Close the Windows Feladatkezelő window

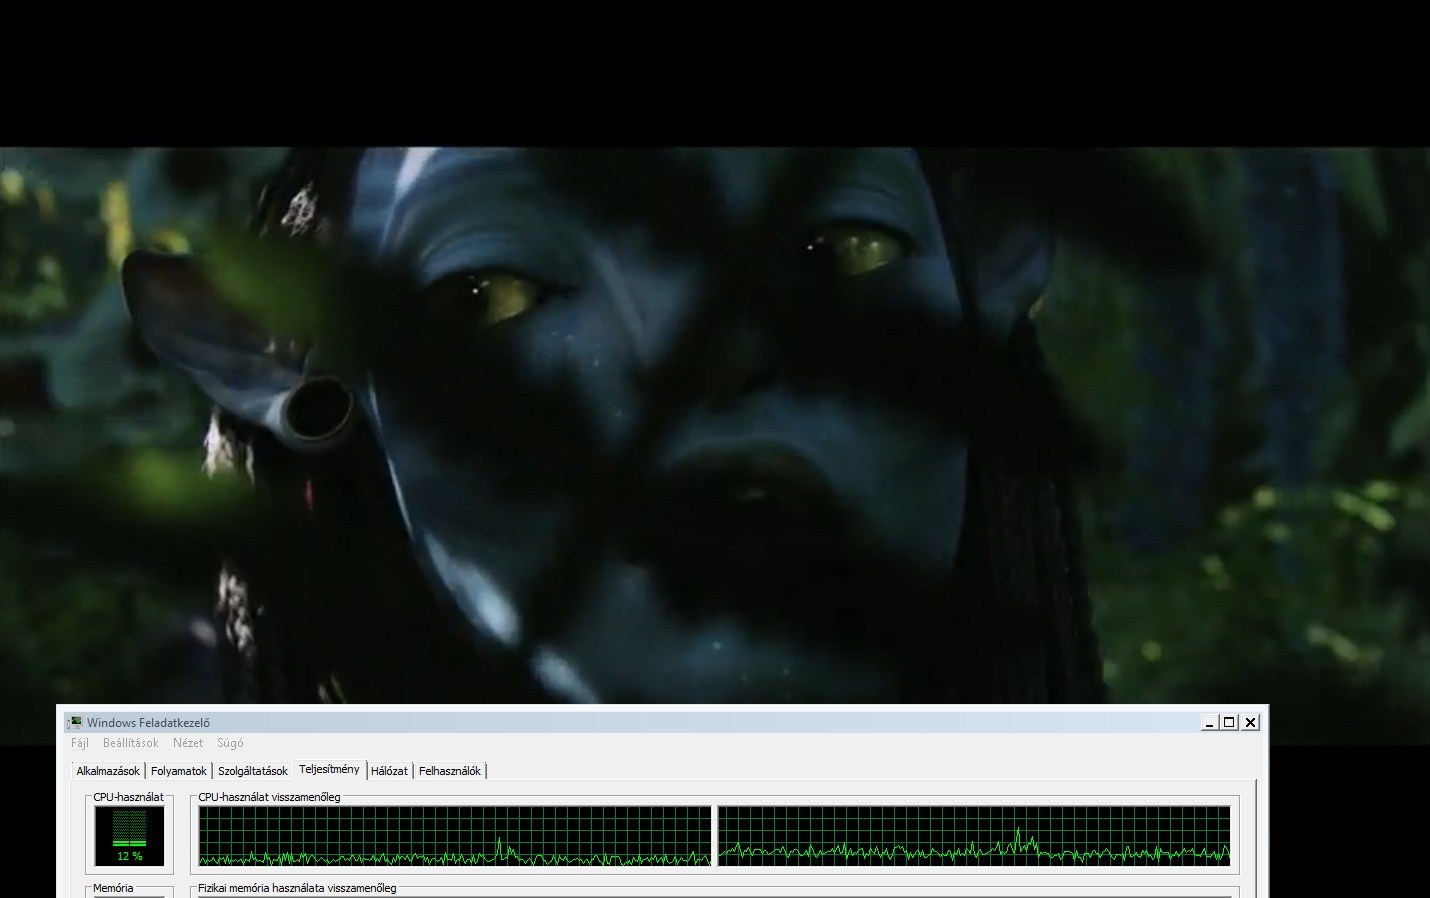[x=1250, y=722]
